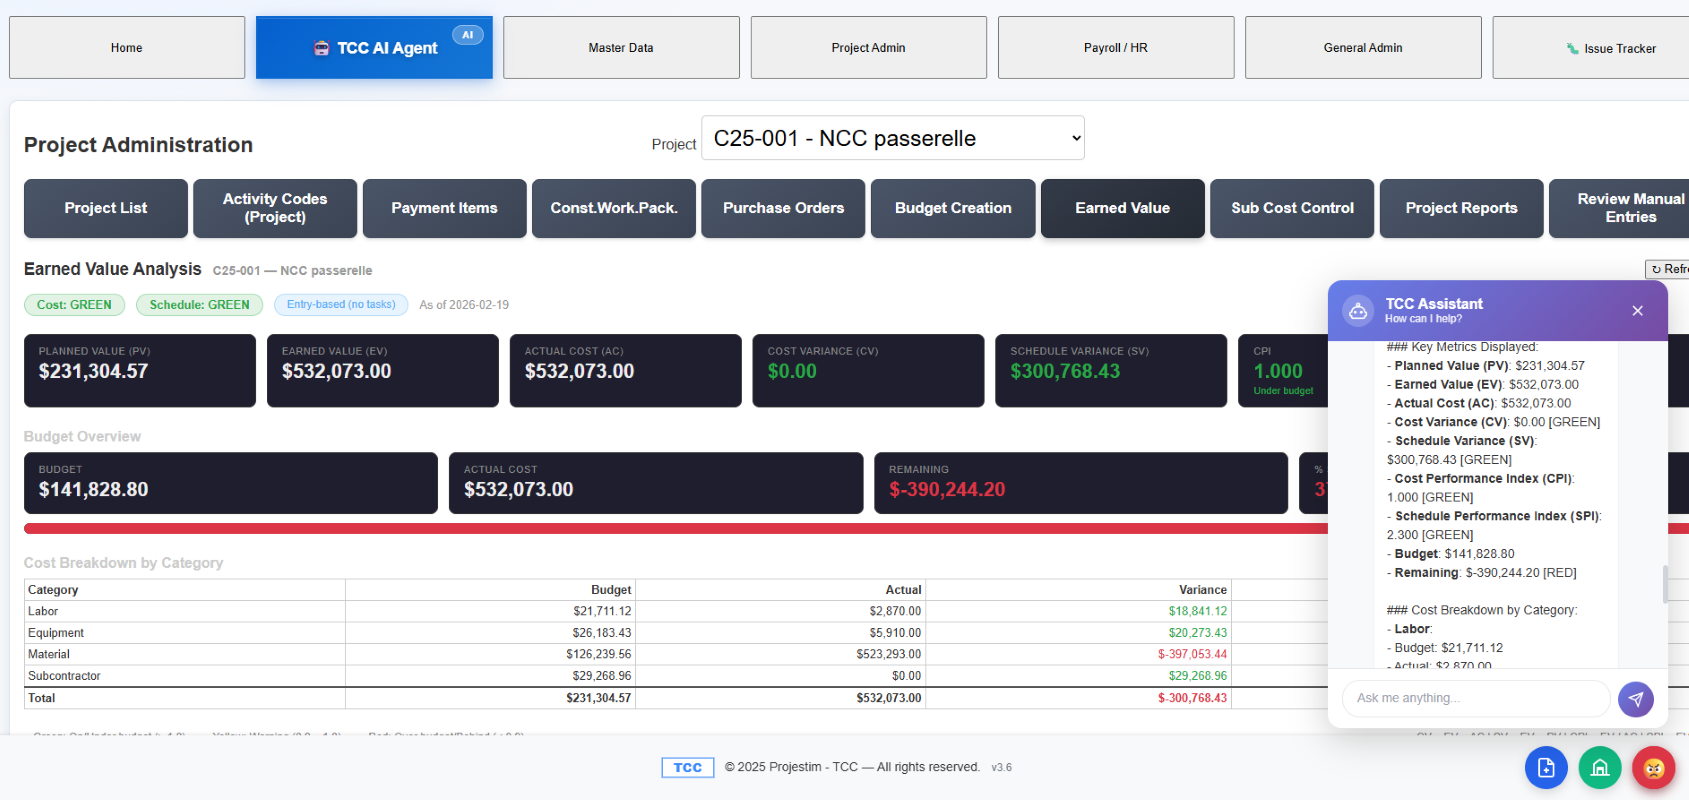Click the TCC logo in the footer
The width and height of the screenshot is (1689, 800).
point(688,767)
